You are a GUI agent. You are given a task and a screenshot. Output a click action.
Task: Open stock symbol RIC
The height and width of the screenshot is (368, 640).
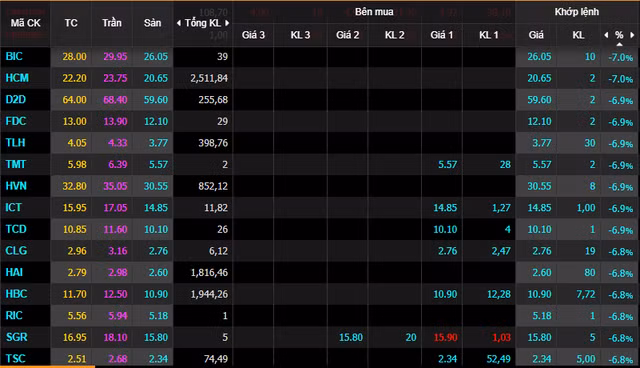(14, 316)
